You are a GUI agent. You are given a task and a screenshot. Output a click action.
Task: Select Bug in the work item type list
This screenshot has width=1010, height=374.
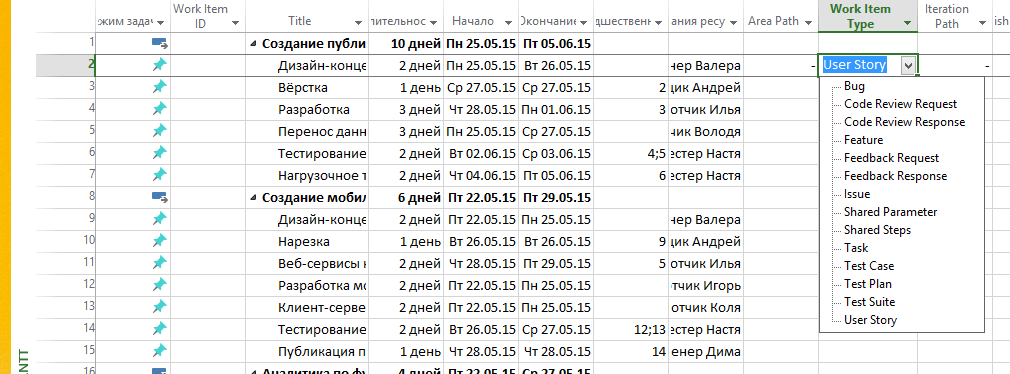[854, 86]
